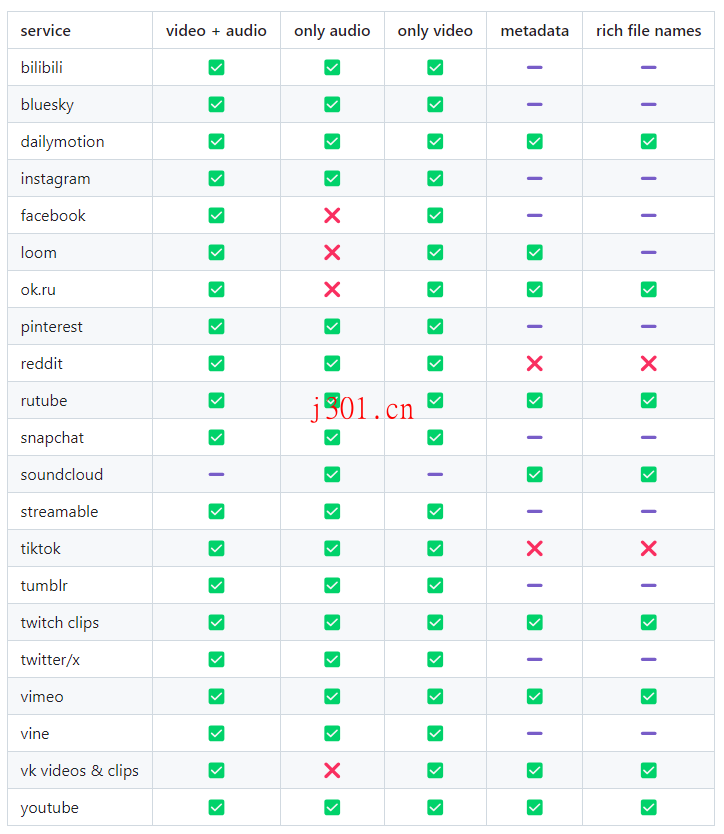Click the "rich file names" column header
724x834 pixels.
[x=648, y=31]
